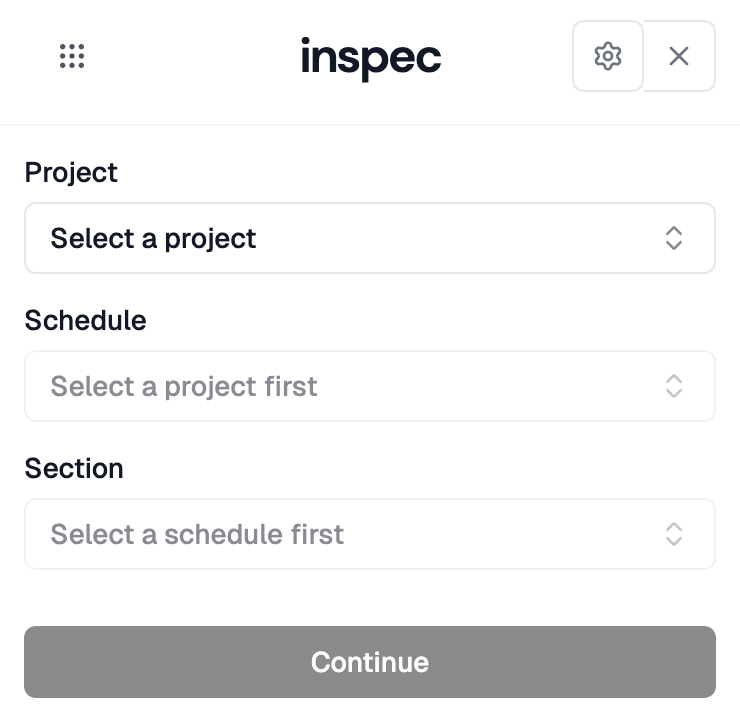Click the Schedule field's up-down chevron icon
Screen dimensions: 740x724
click(x=674, y=386)
